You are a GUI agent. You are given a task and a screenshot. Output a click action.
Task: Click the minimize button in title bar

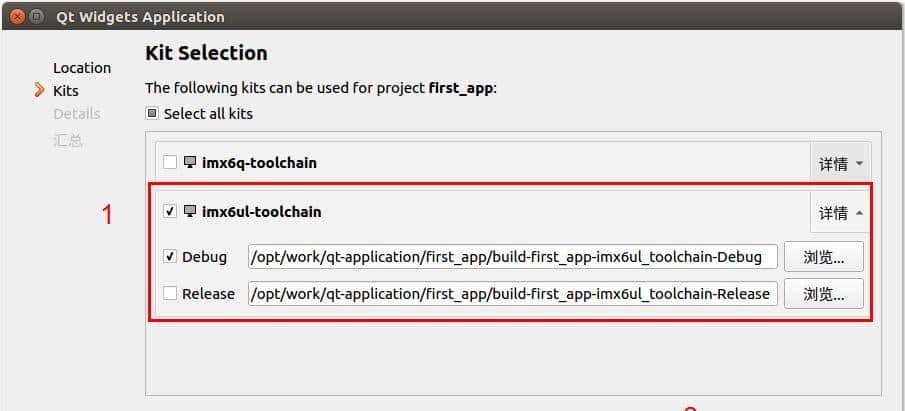[x=36, y=17]
